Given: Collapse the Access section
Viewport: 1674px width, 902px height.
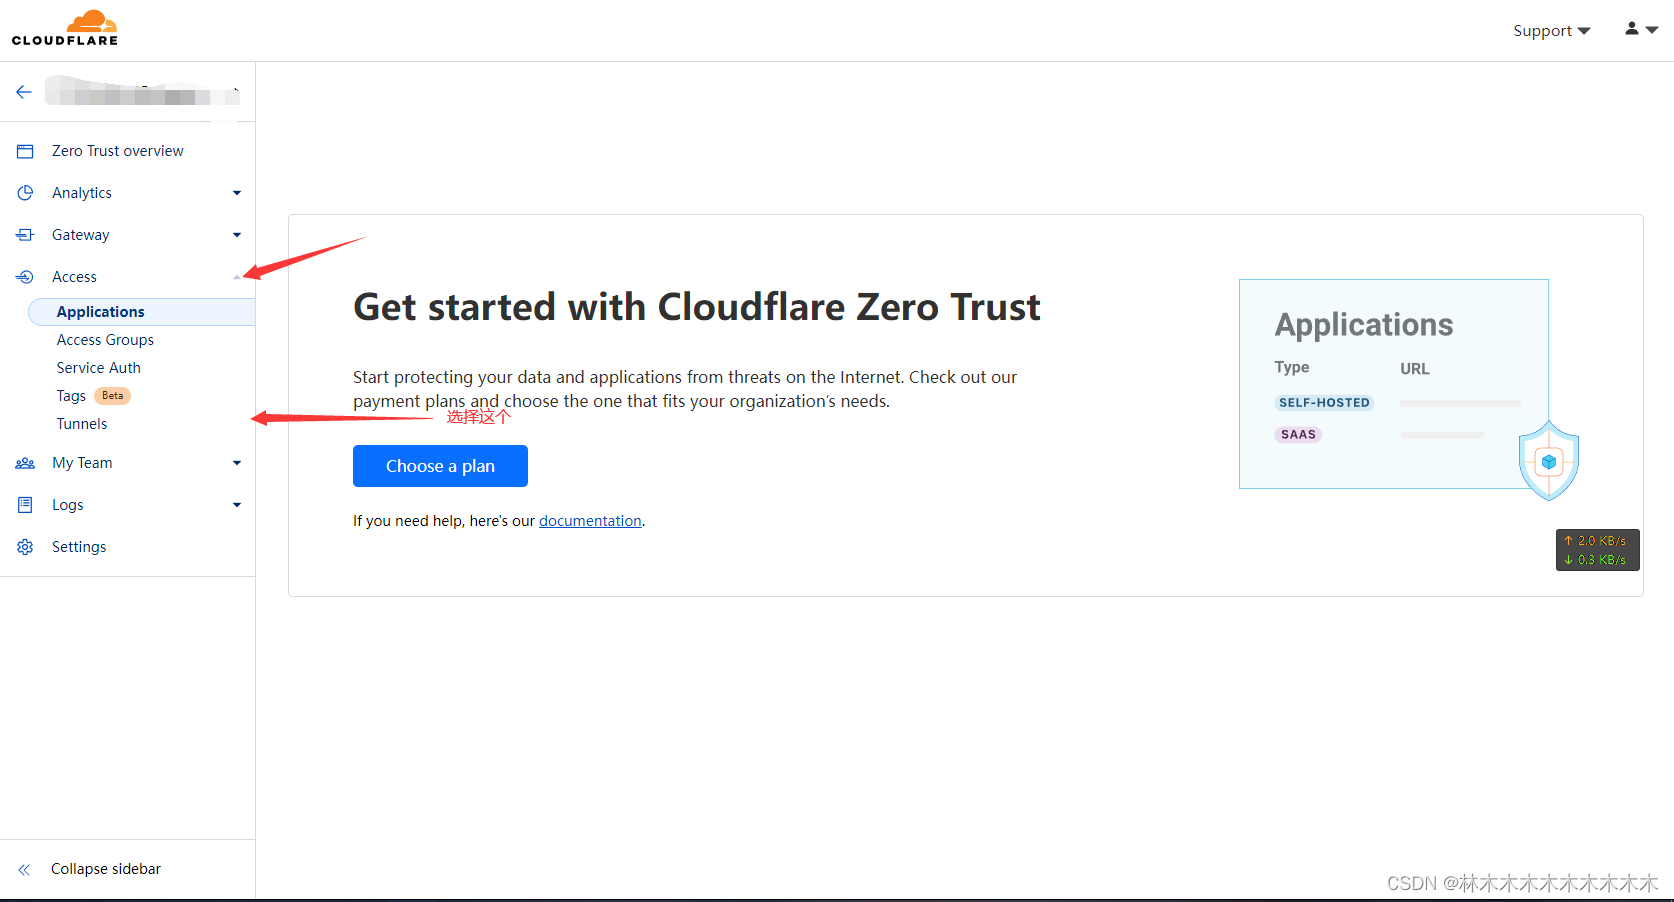Looking at the screenshot, I should pyautogui.click(x=237, y=276).
